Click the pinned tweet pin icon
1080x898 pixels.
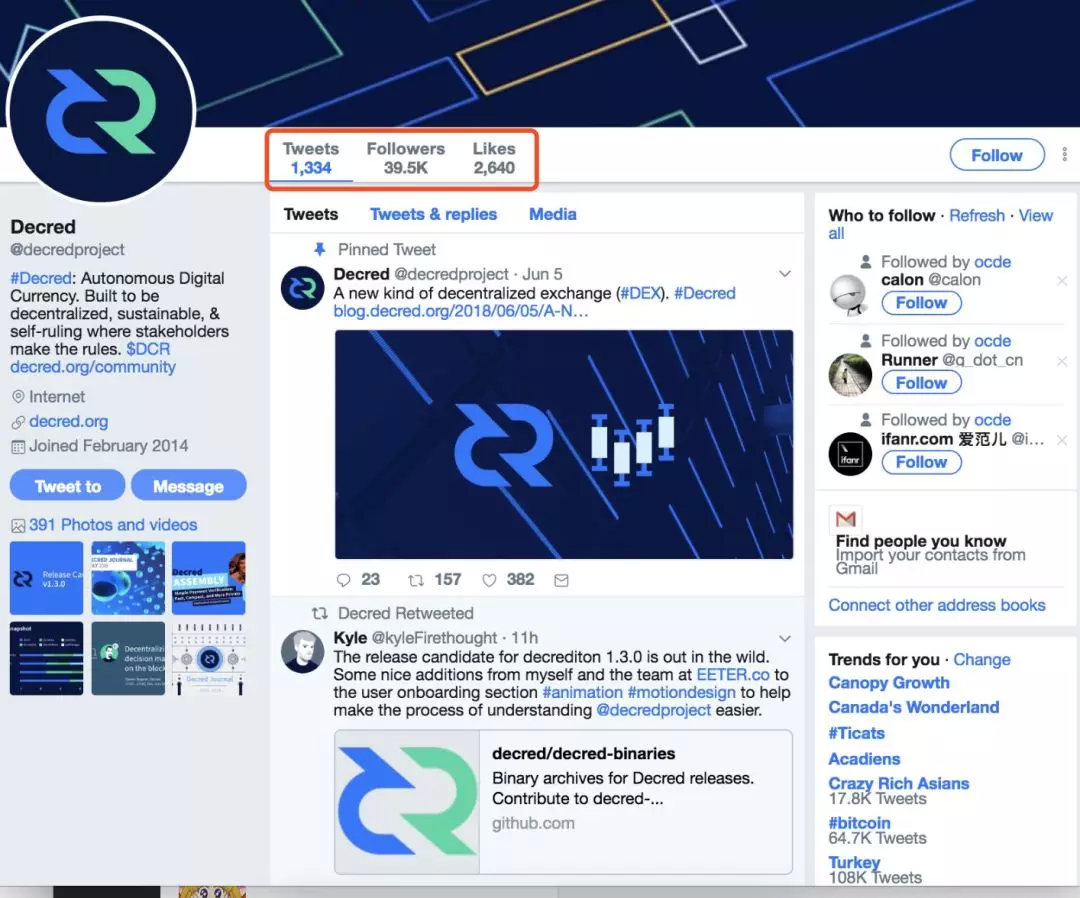[320, 249]
